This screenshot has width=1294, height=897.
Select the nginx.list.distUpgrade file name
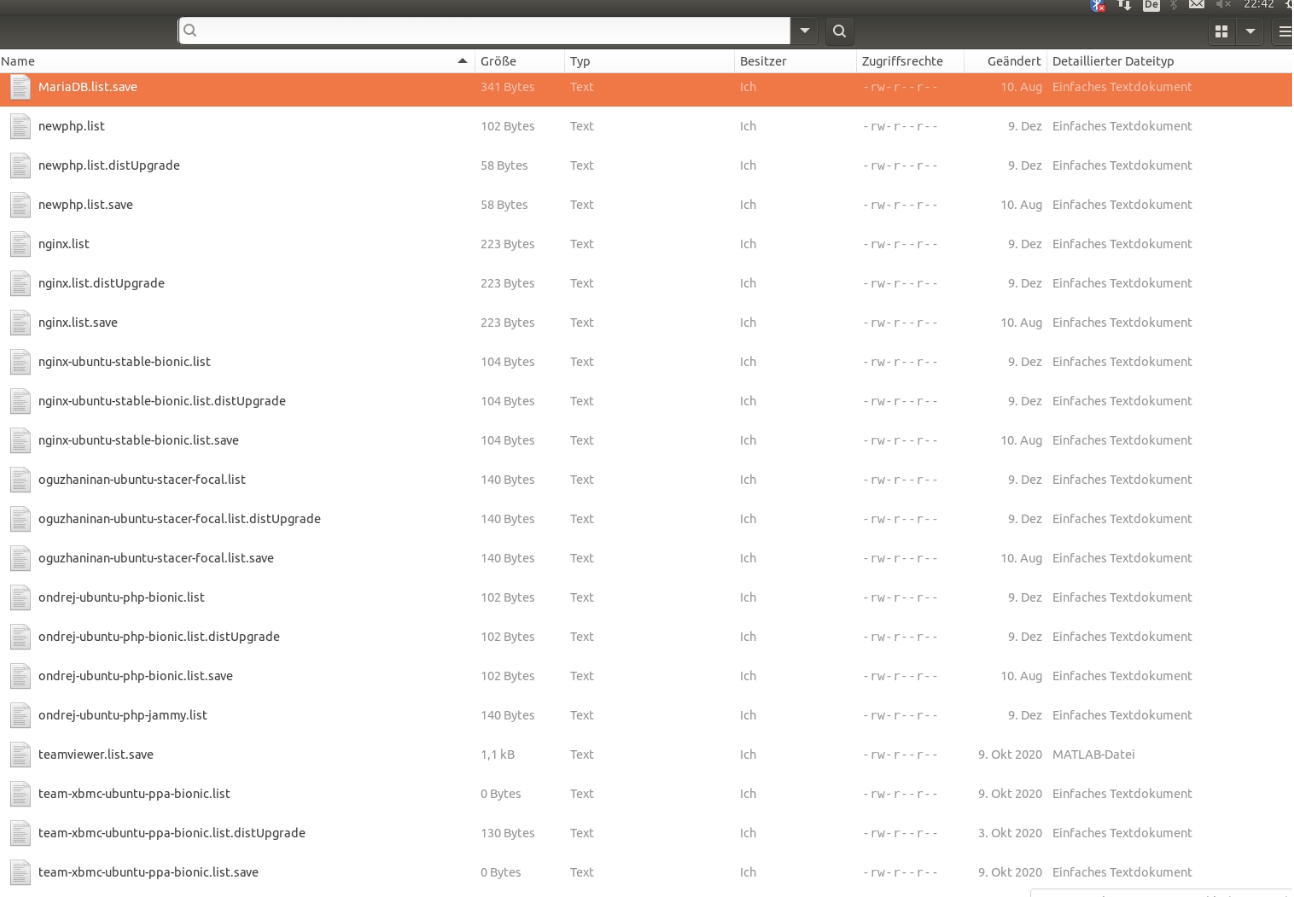pos(101,283)
